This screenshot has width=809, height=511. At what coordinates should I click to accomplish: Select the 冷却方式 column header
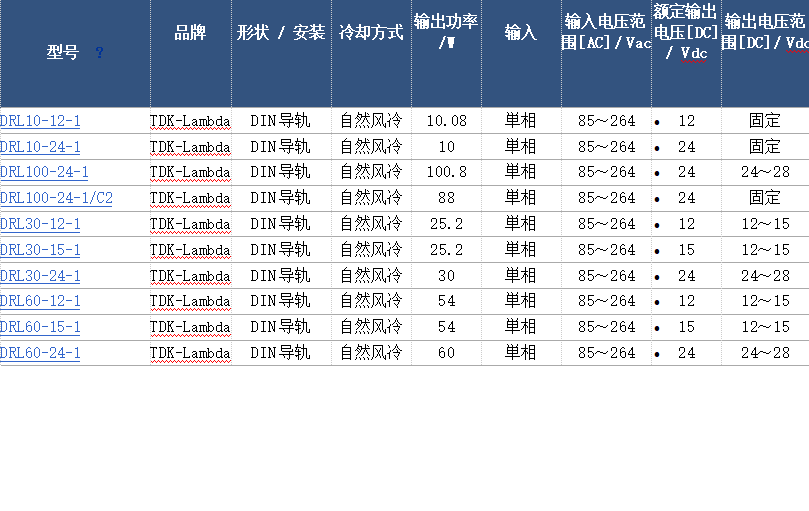[371, 33]
